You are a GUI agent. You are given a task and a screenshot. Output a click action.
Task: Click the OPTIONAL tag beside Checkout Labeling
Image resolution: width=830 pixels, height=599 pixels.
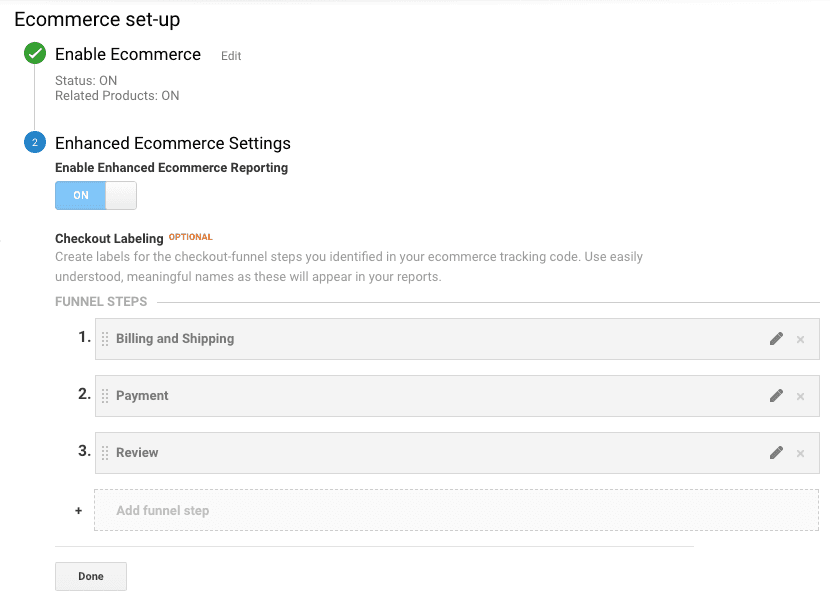(189, 237)
